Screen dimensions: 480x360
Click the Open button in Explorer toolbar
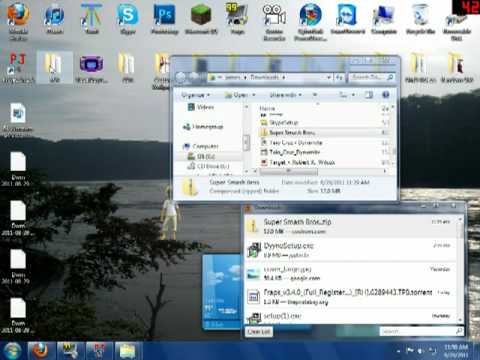click(237, 95)
